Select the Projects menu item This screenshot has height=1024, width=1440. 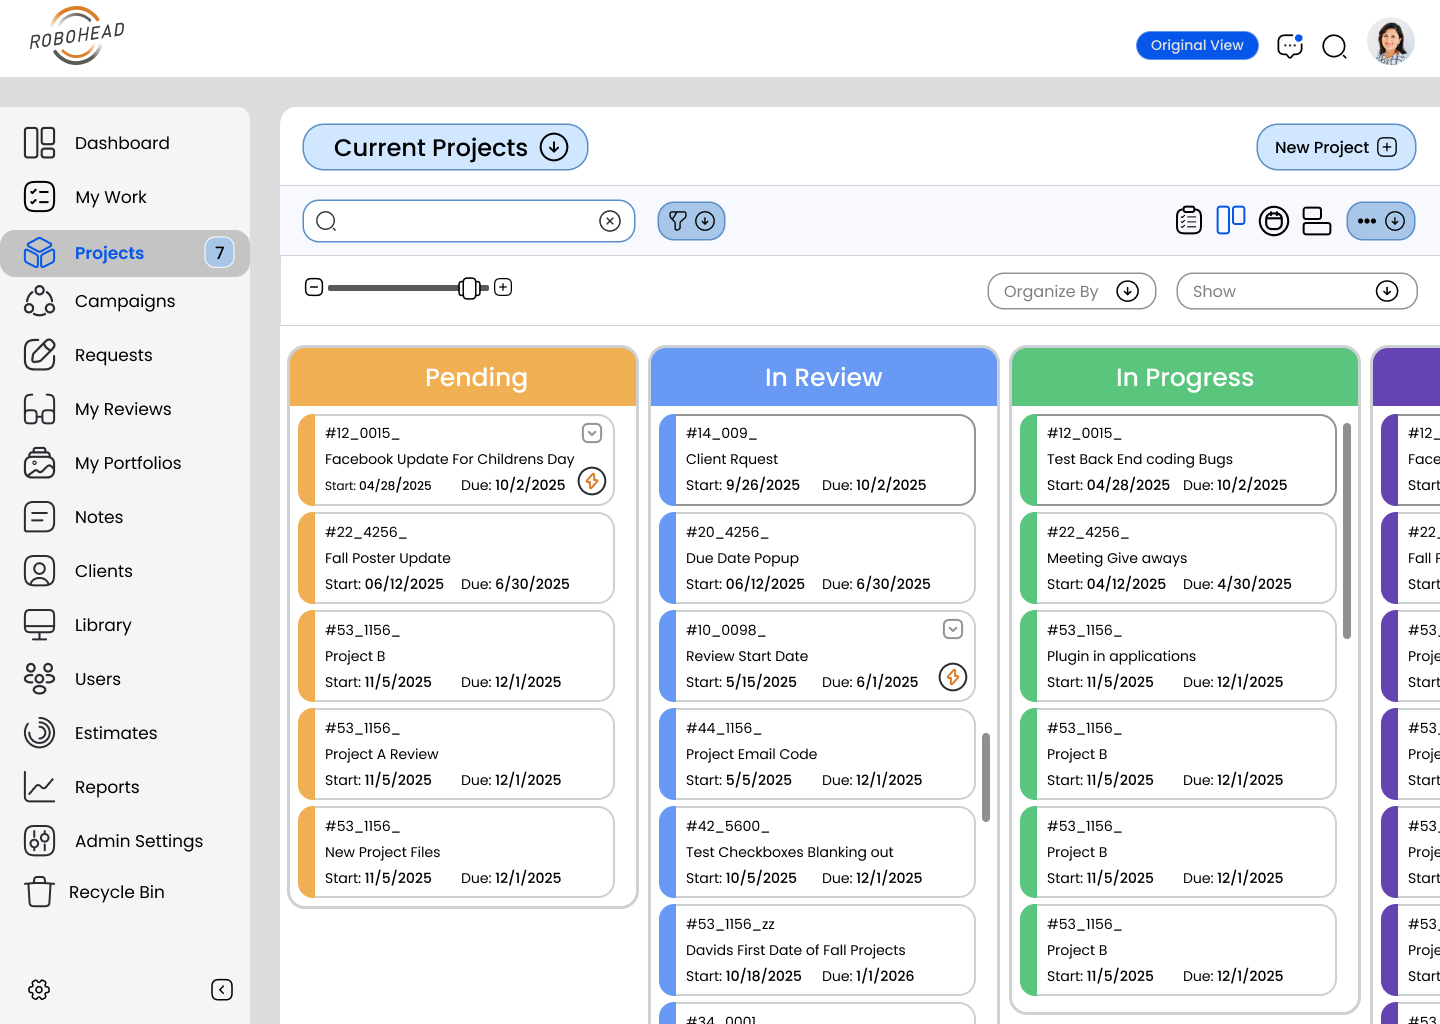pos(125,253)
